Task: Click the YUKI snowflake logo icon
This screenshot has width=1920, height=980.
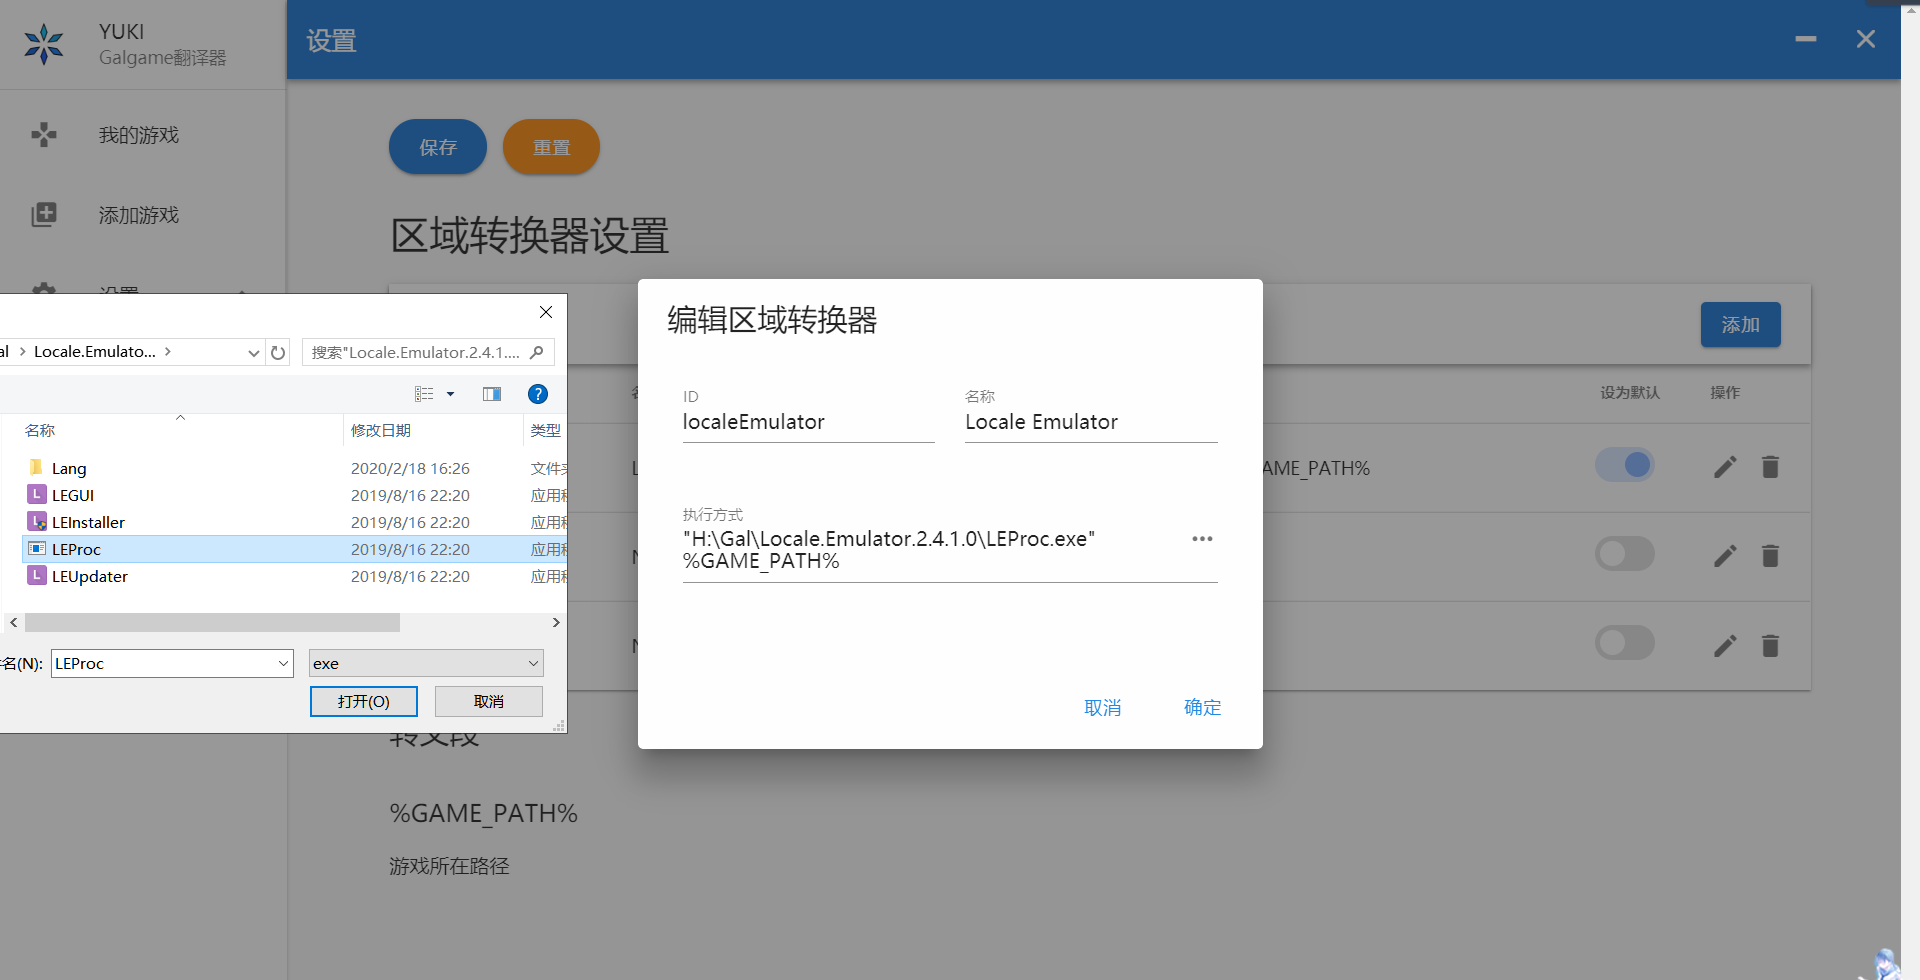Action: [x=44, y=44]
